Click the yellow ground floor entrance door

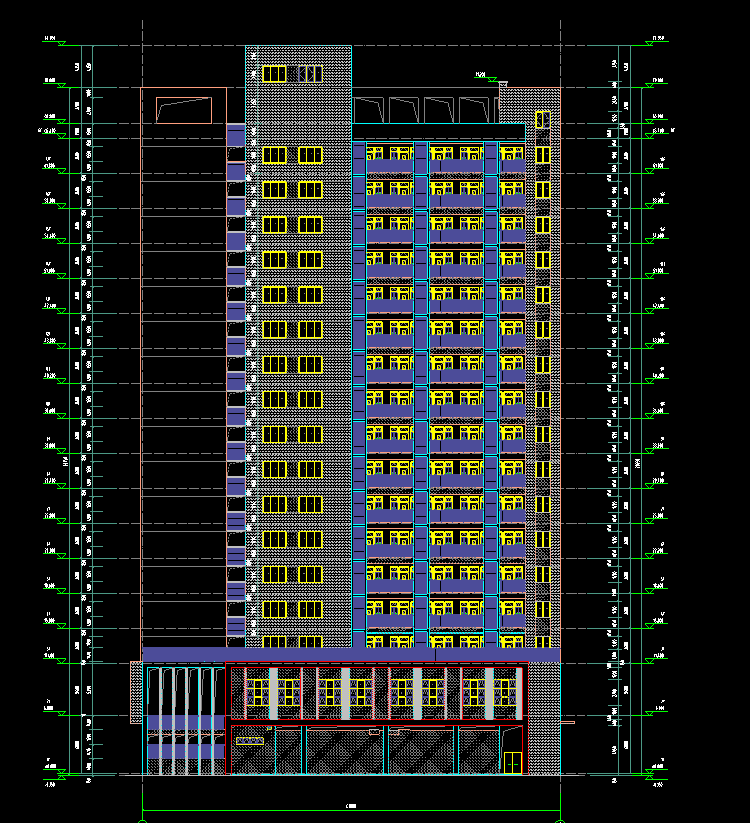coord(512,762)
